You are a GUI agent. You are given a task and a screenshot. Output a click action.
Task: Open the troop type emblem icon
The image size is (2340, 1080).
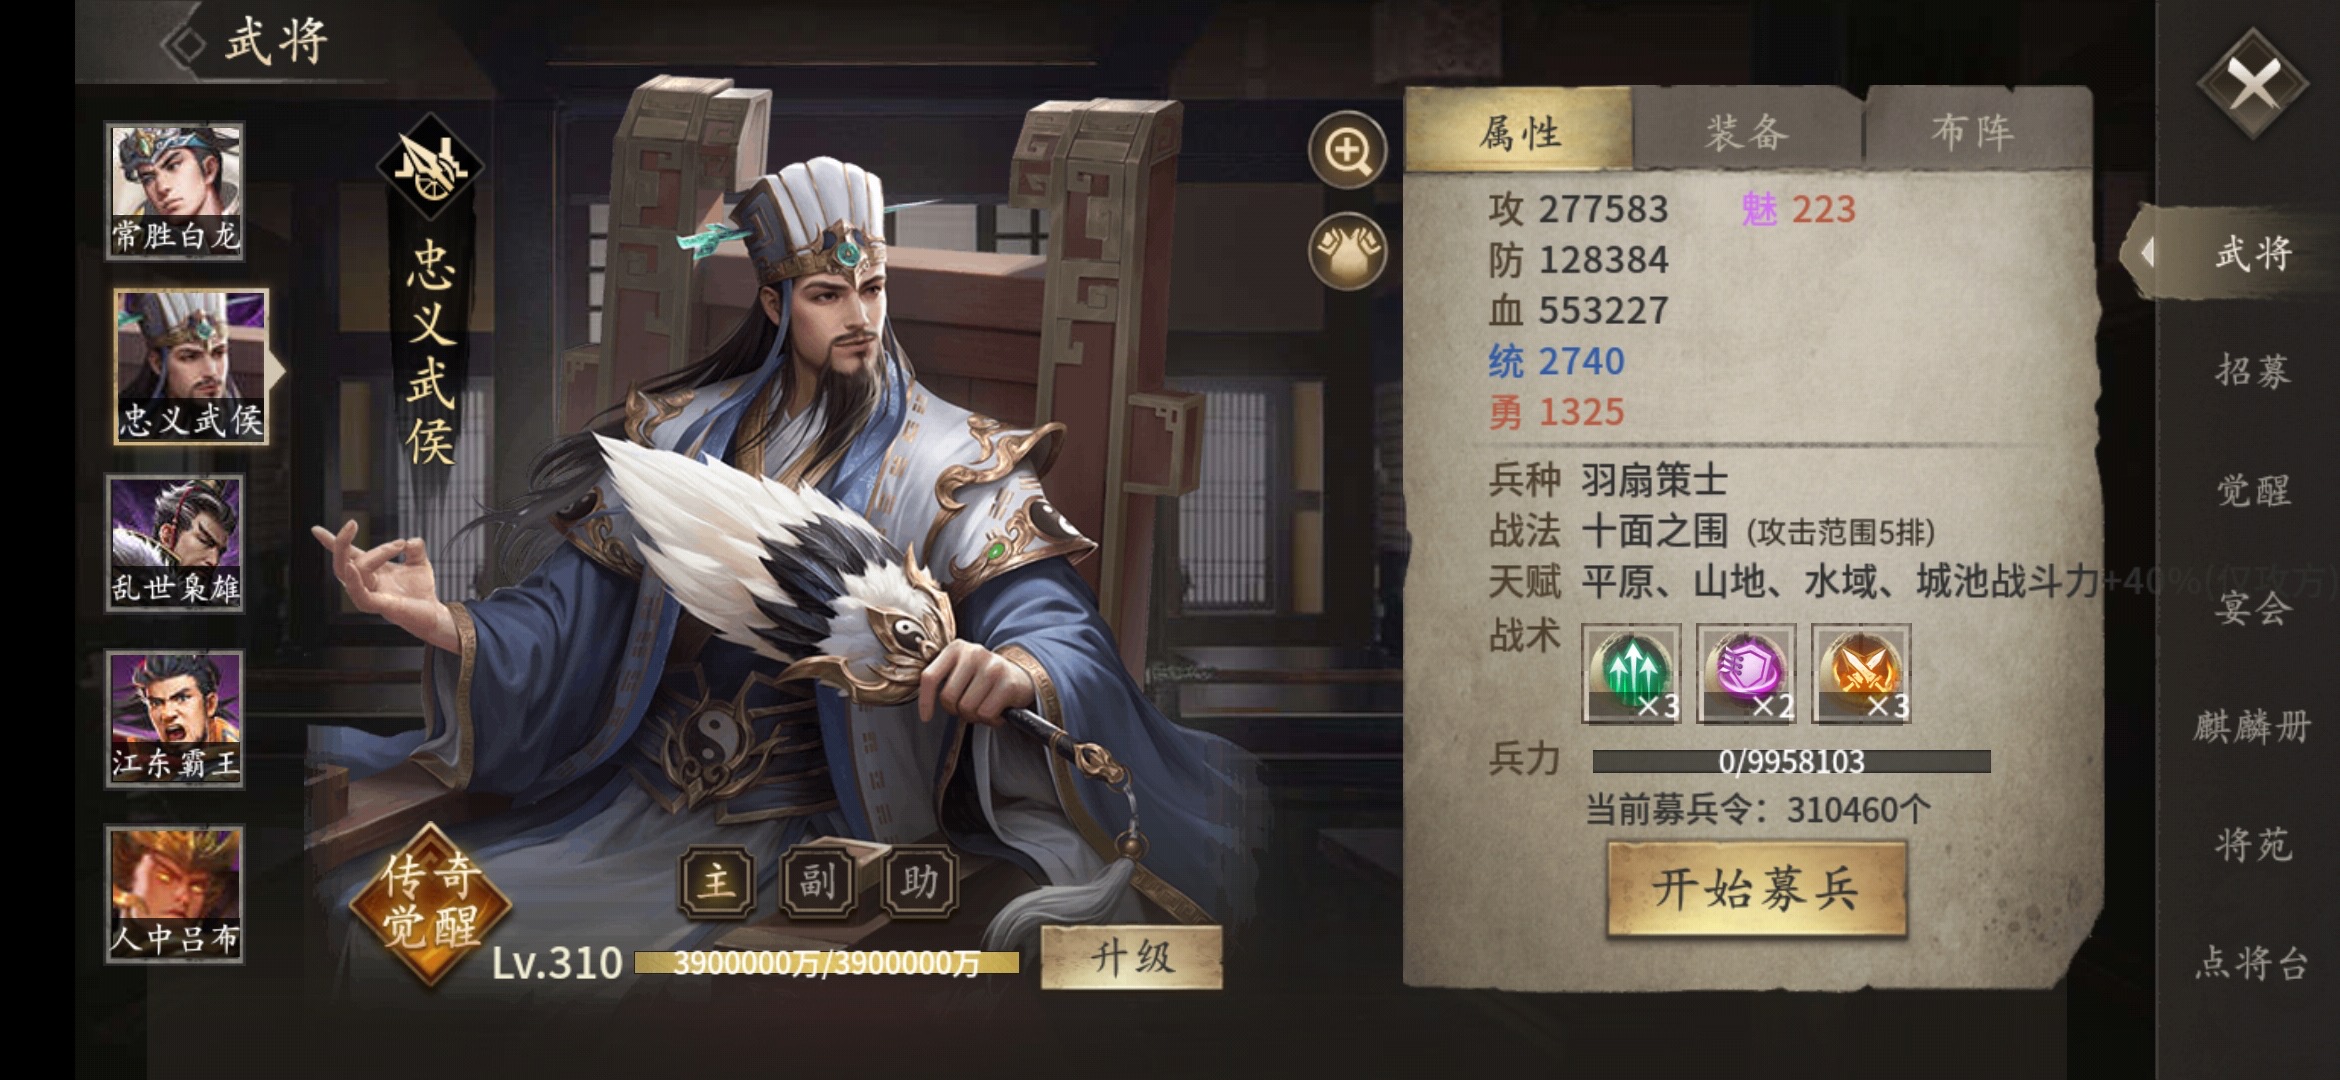[430, 166]
